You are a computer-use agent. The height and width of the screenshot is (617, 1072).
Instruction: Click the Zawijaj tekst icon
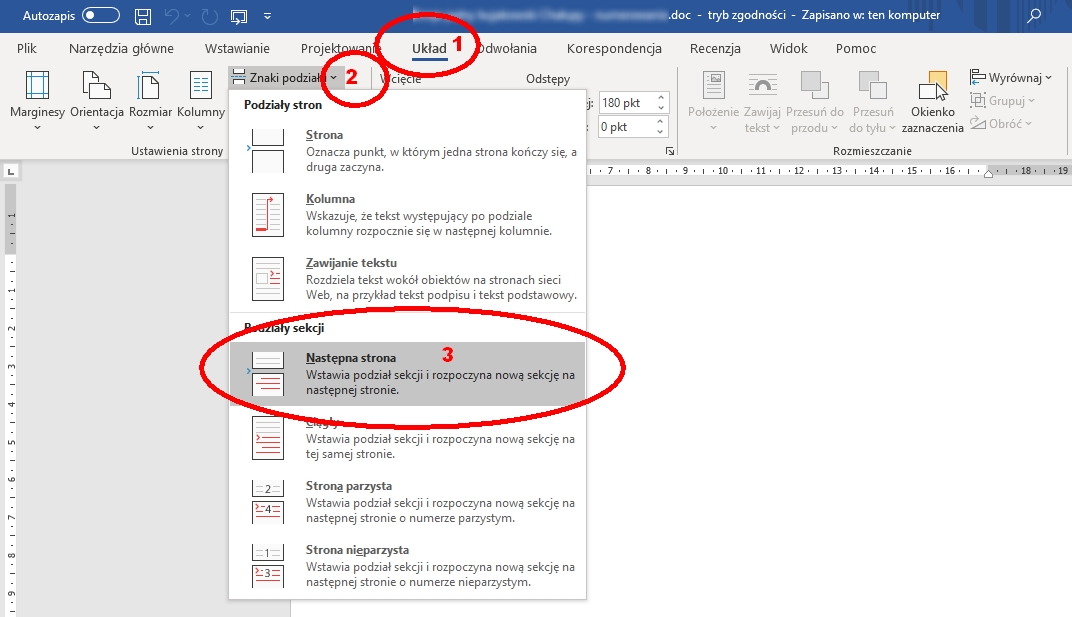coord(762,86)
